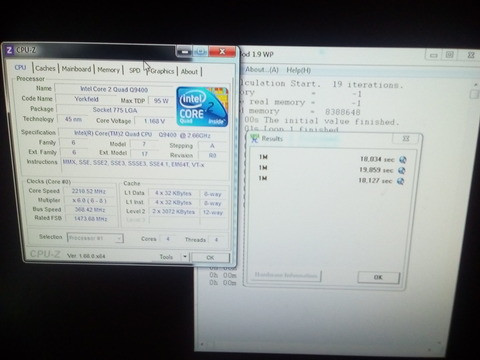Click the Specification field text
This screenshot has width=480, height=360.
(142, 134)
